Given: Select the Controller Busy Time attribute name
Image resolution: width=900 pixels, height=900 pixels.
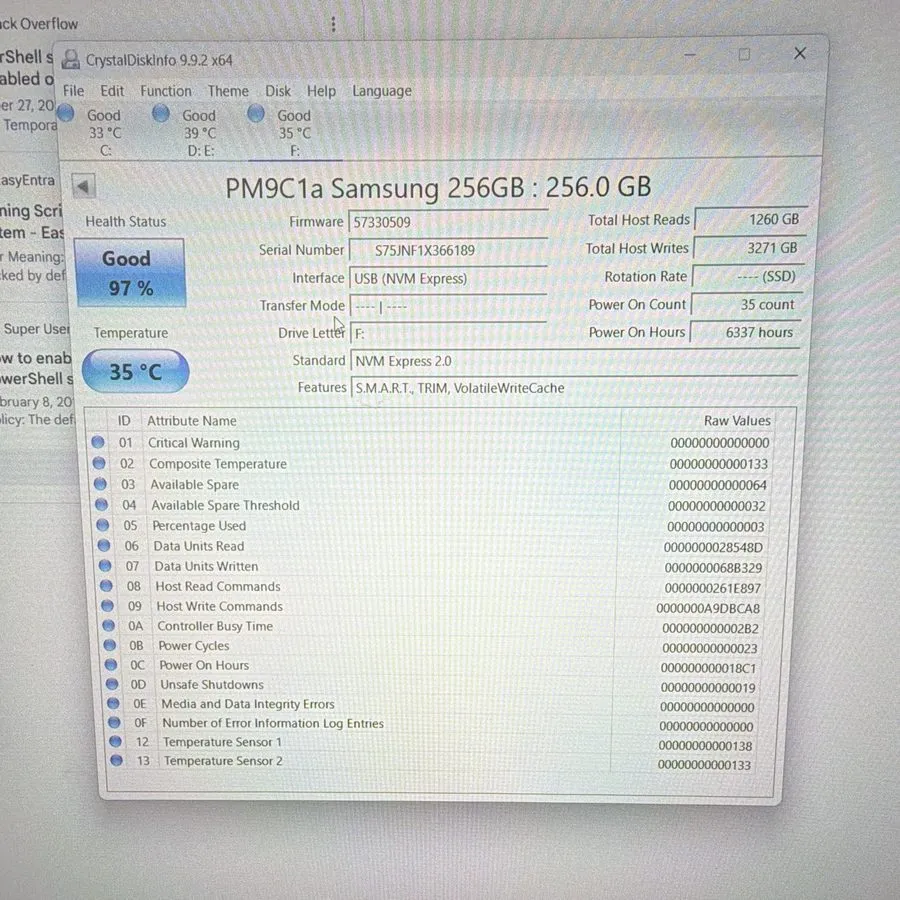Looking at the screenshot, I should coord(215,626).
